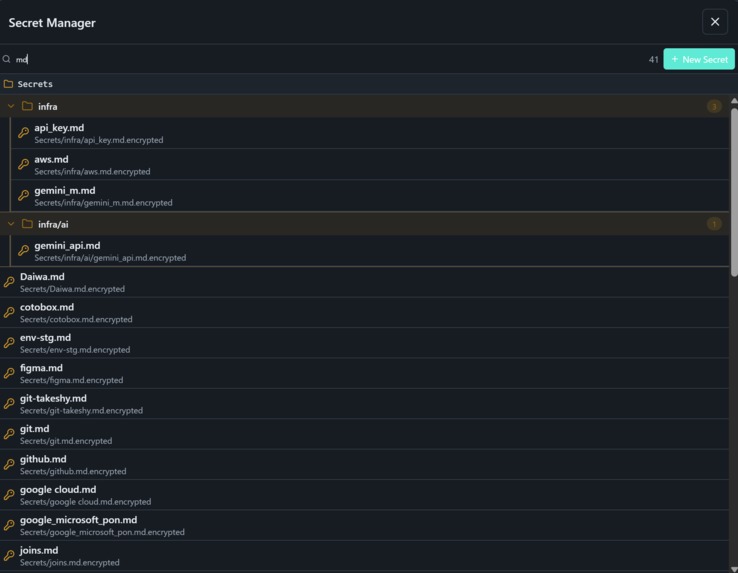This screenshot has width=738, height=573.
Task: Click the infra/ai folder count badge
Action: pos(714,224)
